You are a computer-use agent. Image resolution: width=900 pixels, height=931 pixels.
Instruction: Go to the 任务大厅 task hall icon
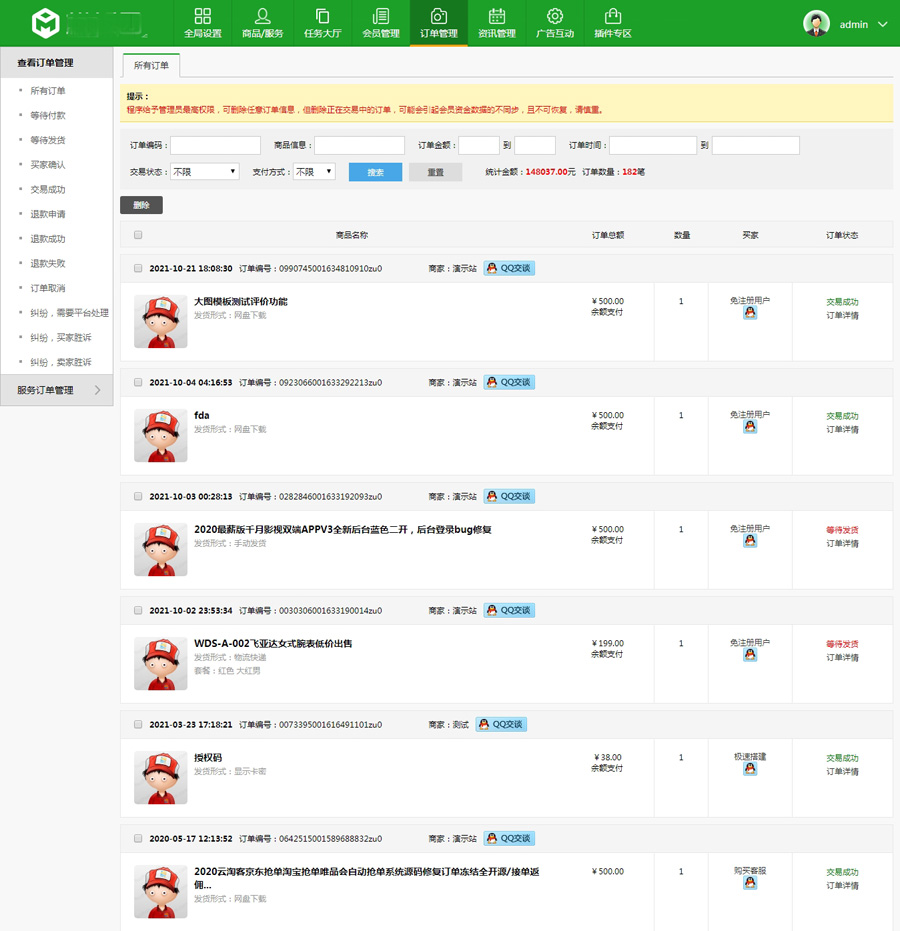tap(322, 17)
